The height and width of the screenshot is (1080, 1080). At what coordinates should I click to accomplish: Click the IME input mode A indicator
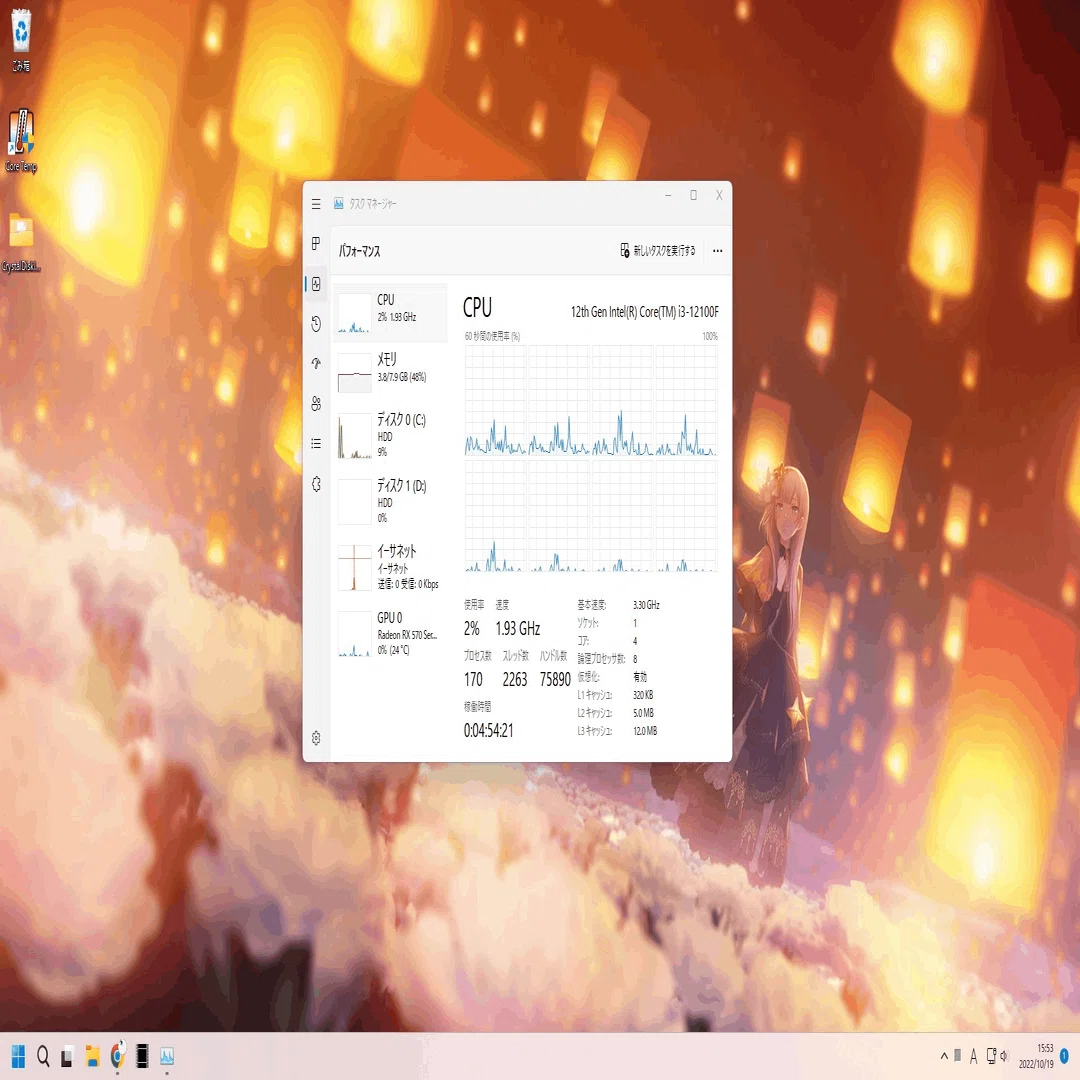coord(973,1056)
